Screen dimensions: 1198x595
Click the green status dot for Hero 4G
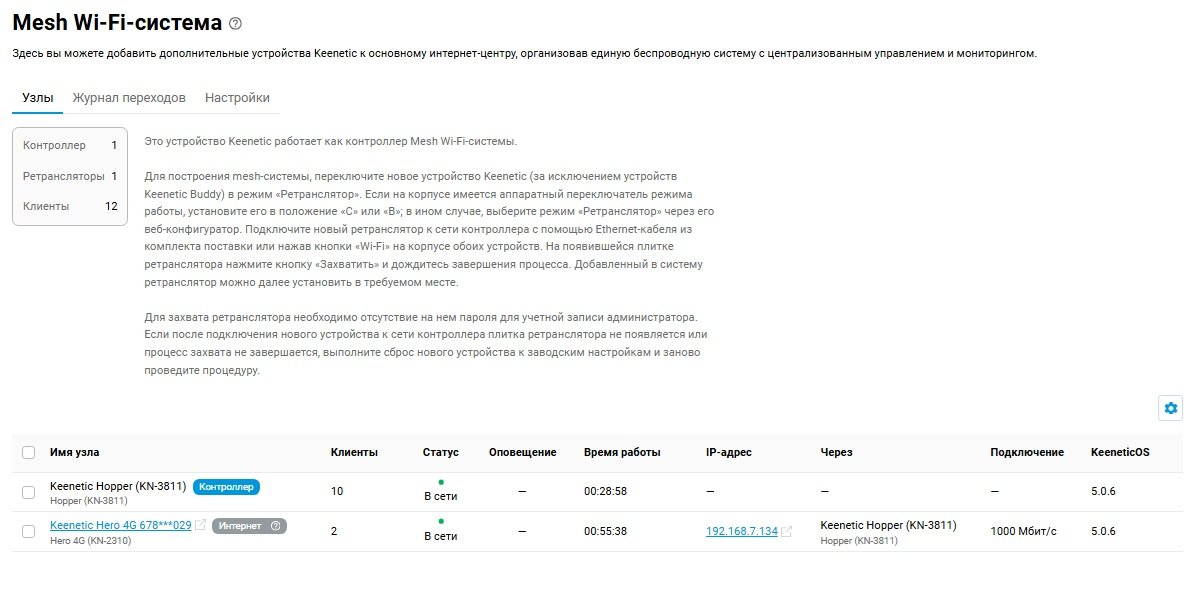coord(441,521)
